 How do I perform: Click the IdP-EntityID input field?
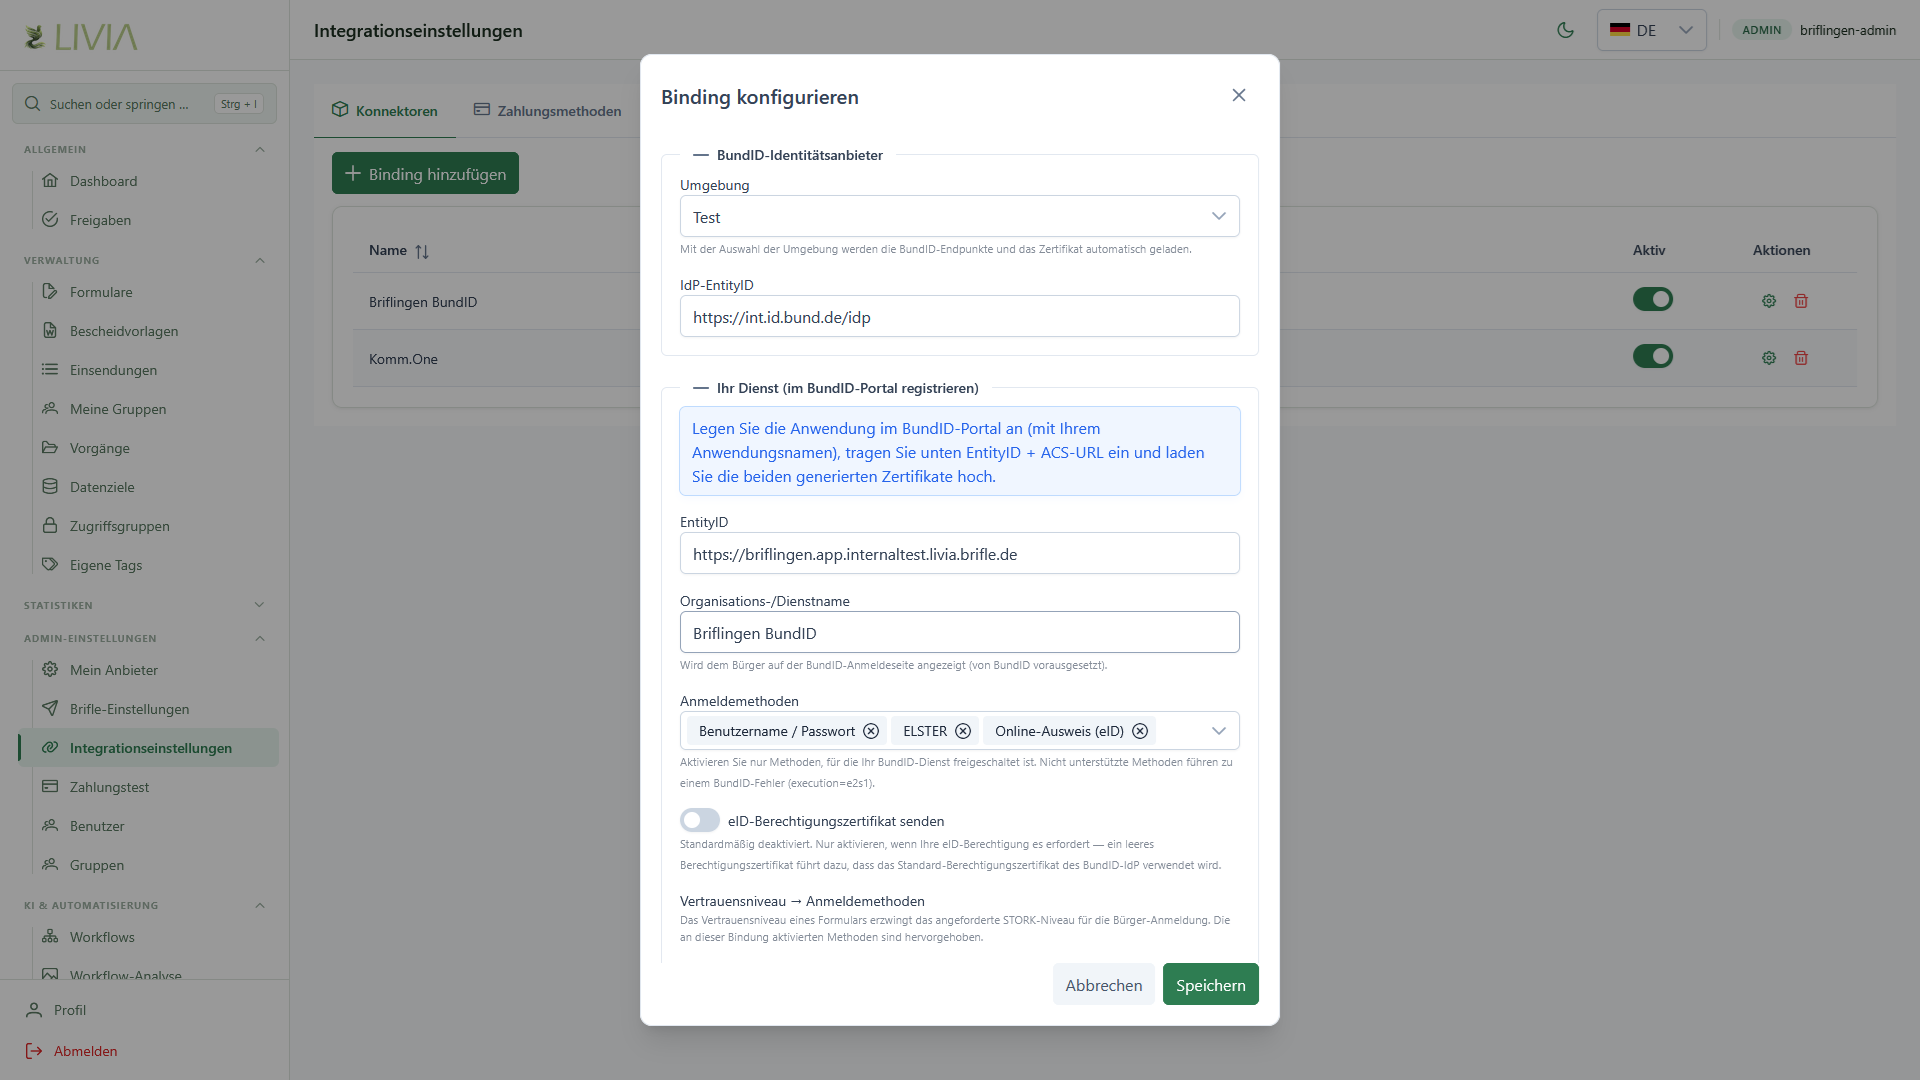960,317
